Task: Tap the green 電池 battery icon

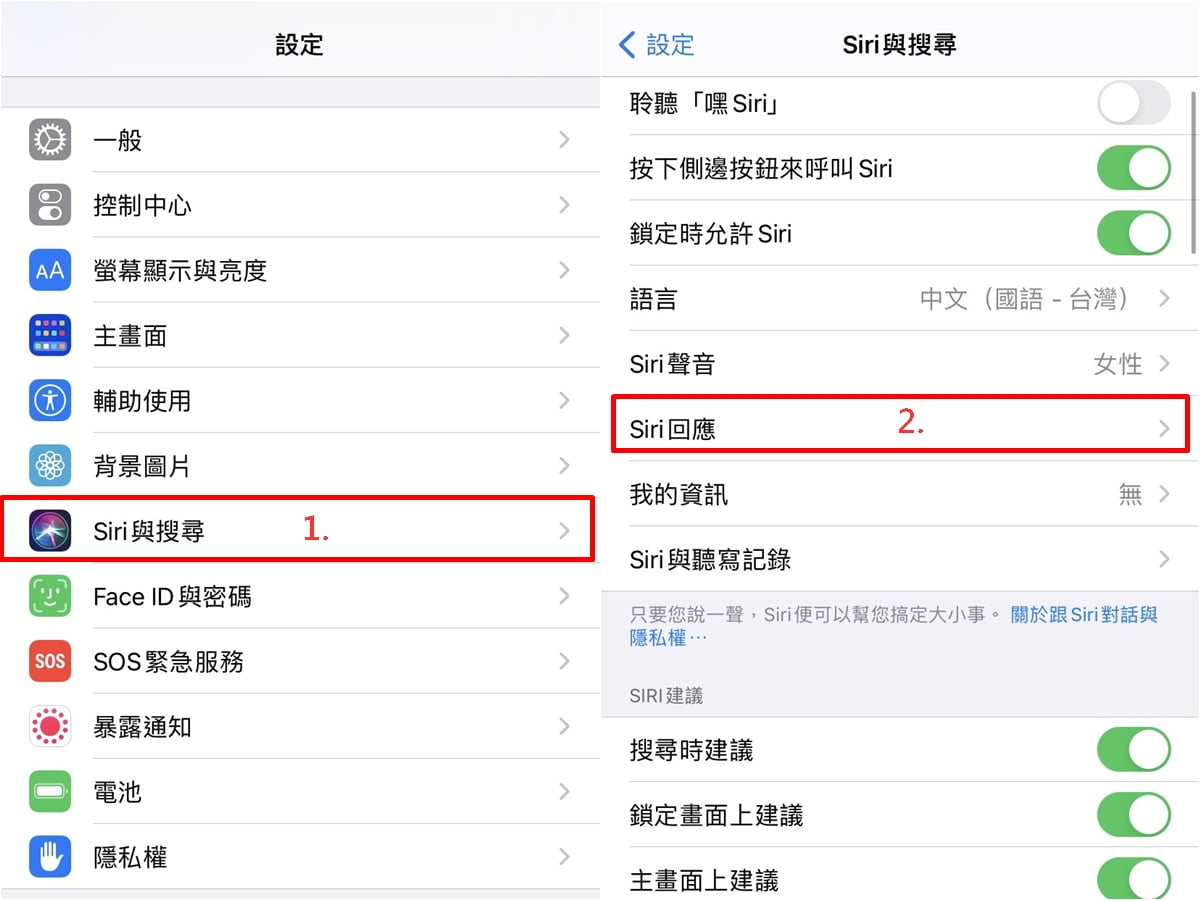Action: tap(50, 792)
